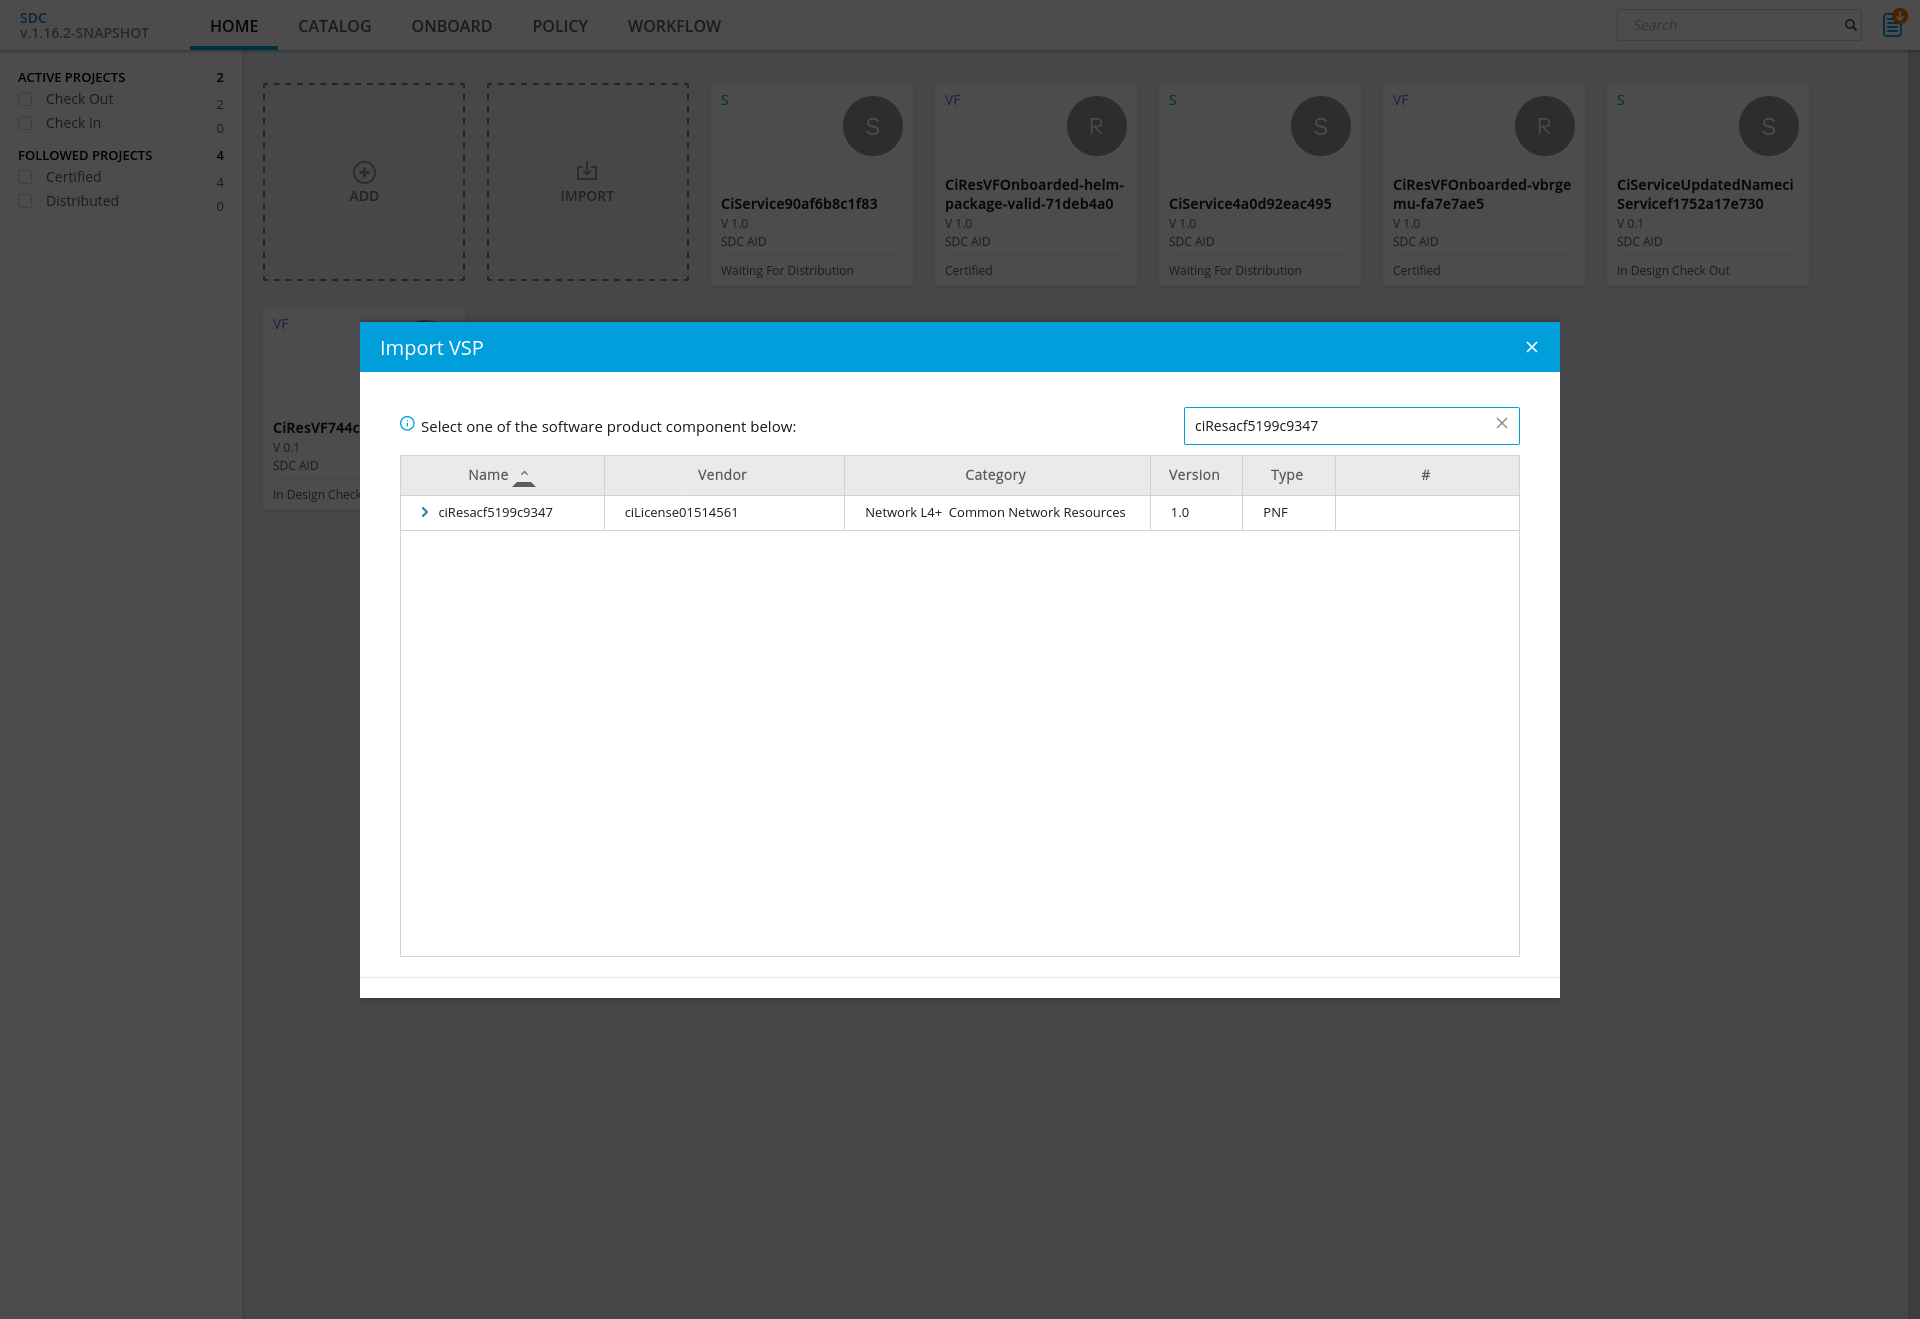This screenshot has width=1920, height=1319.
Task: Toggle the Check In checkbox
Action: tap(26, 123)
